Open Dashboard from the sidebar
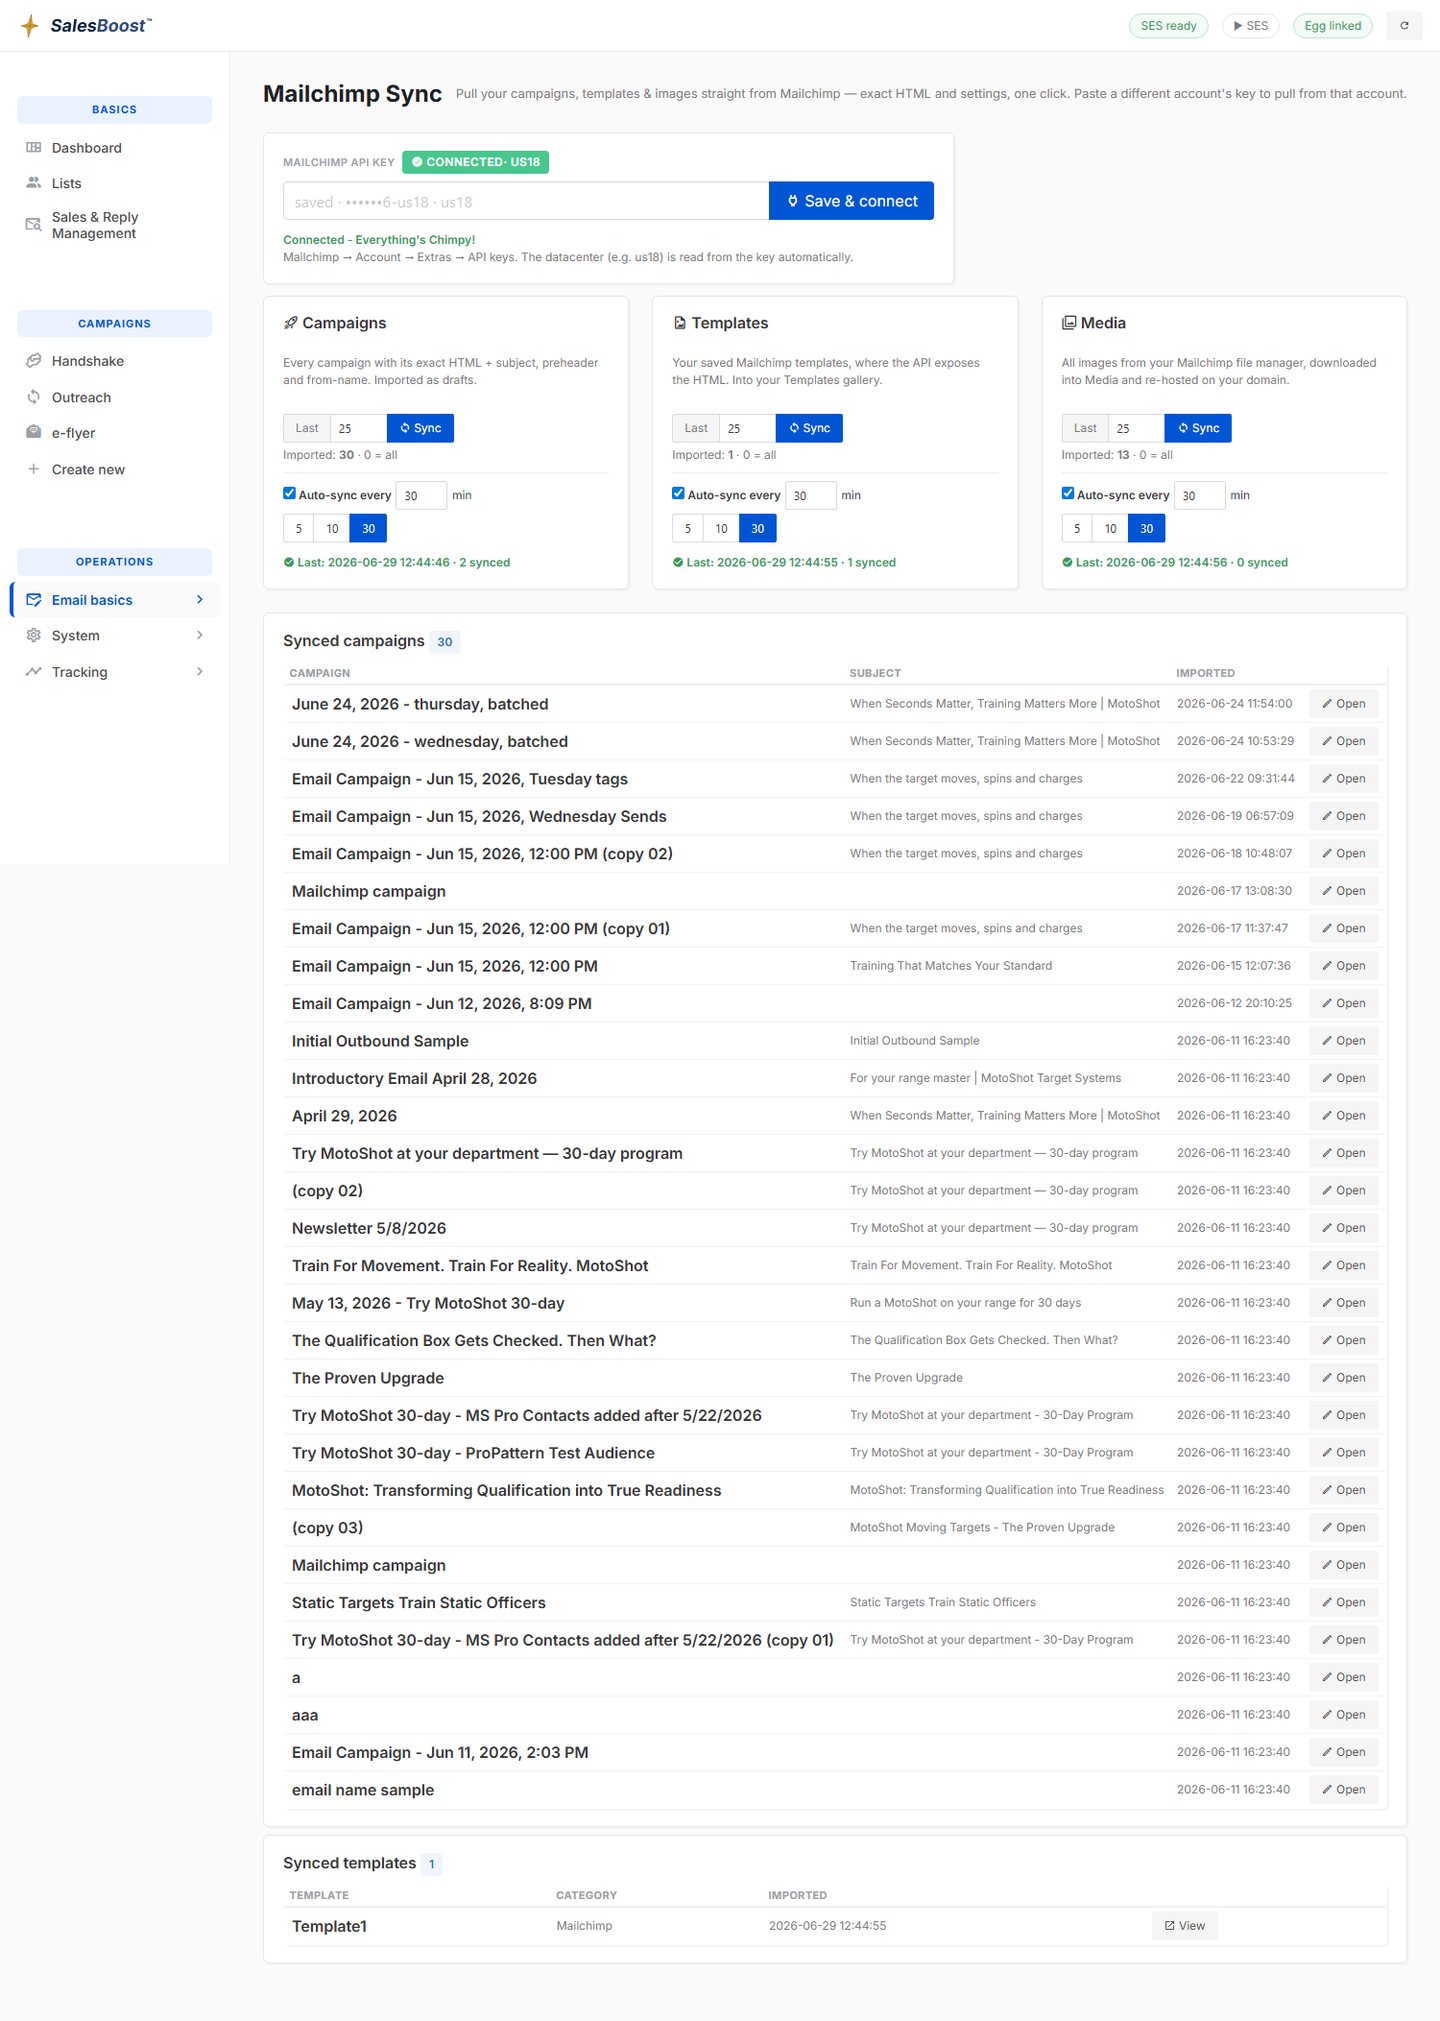This screenshot has width=1440, height=2021. [x=87, y=148]
